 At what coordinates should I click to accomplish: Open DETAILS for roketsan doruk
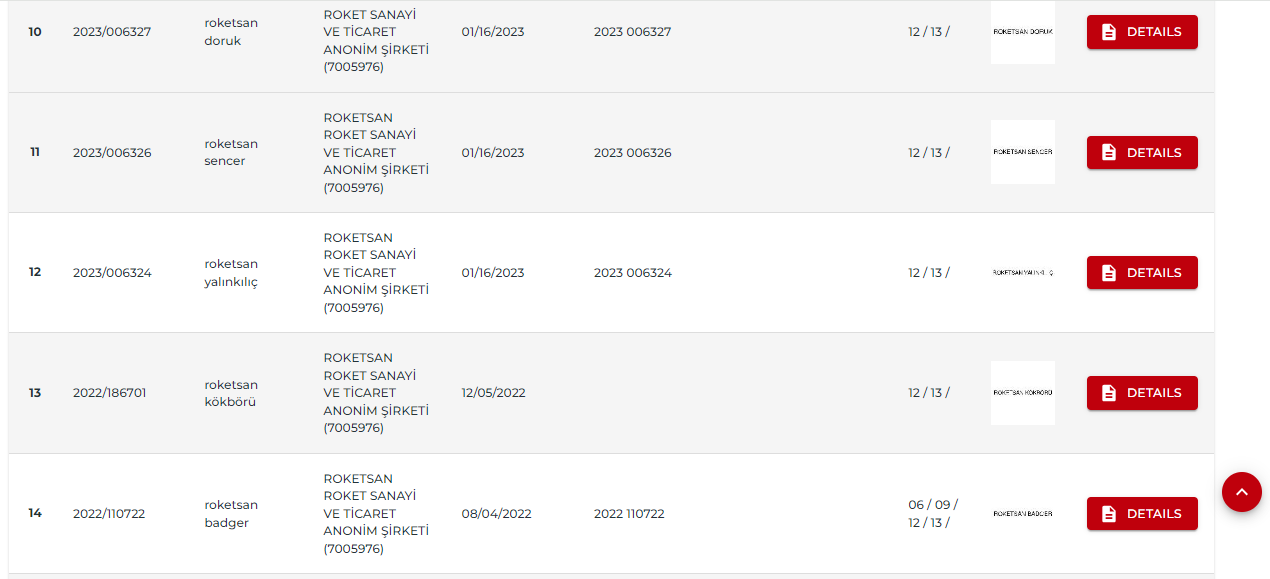pyautogui.click(x=1142, y=32)
